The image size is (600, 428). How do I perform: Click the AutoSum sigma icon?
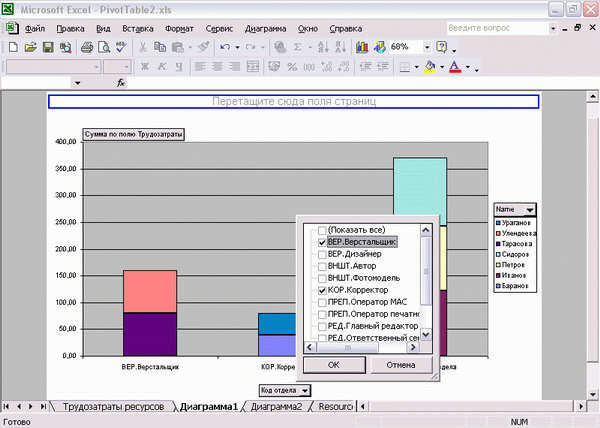(x=298, y=47)
